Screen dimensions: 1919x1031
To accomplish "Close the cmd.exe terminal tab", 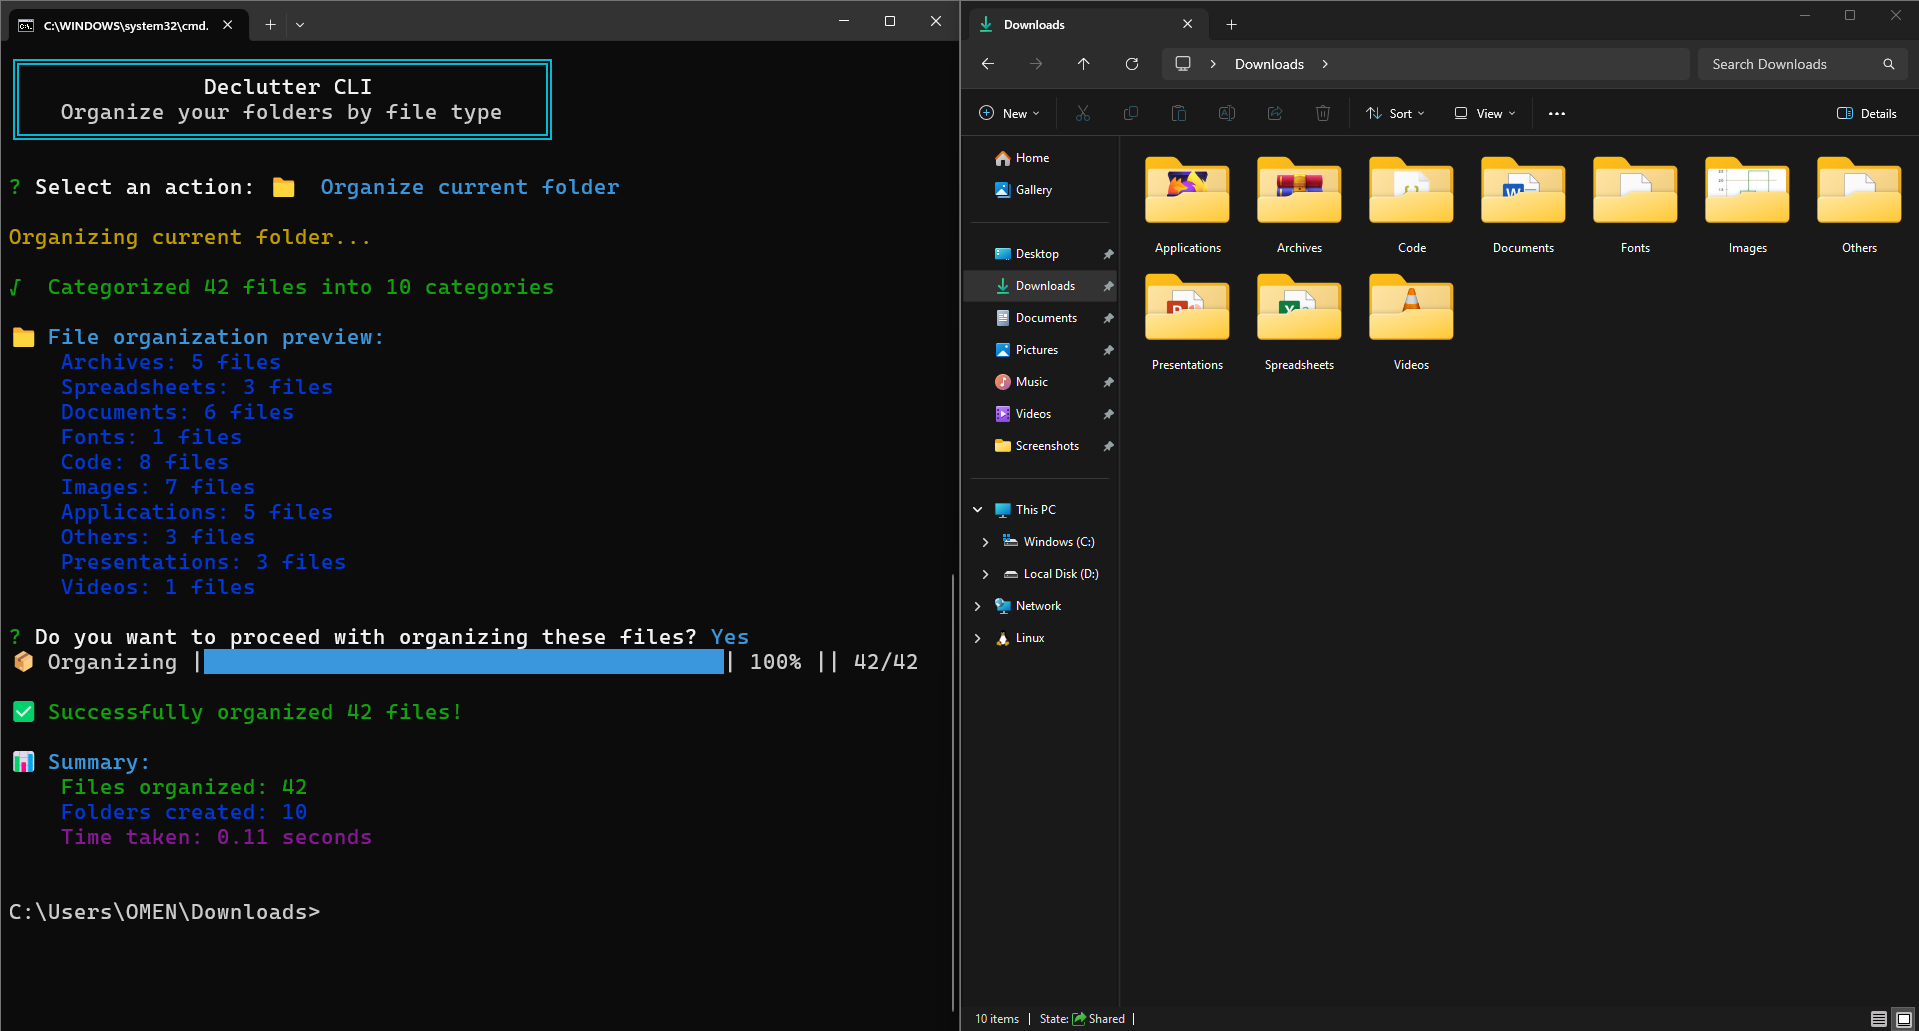I will pos(228,25).
